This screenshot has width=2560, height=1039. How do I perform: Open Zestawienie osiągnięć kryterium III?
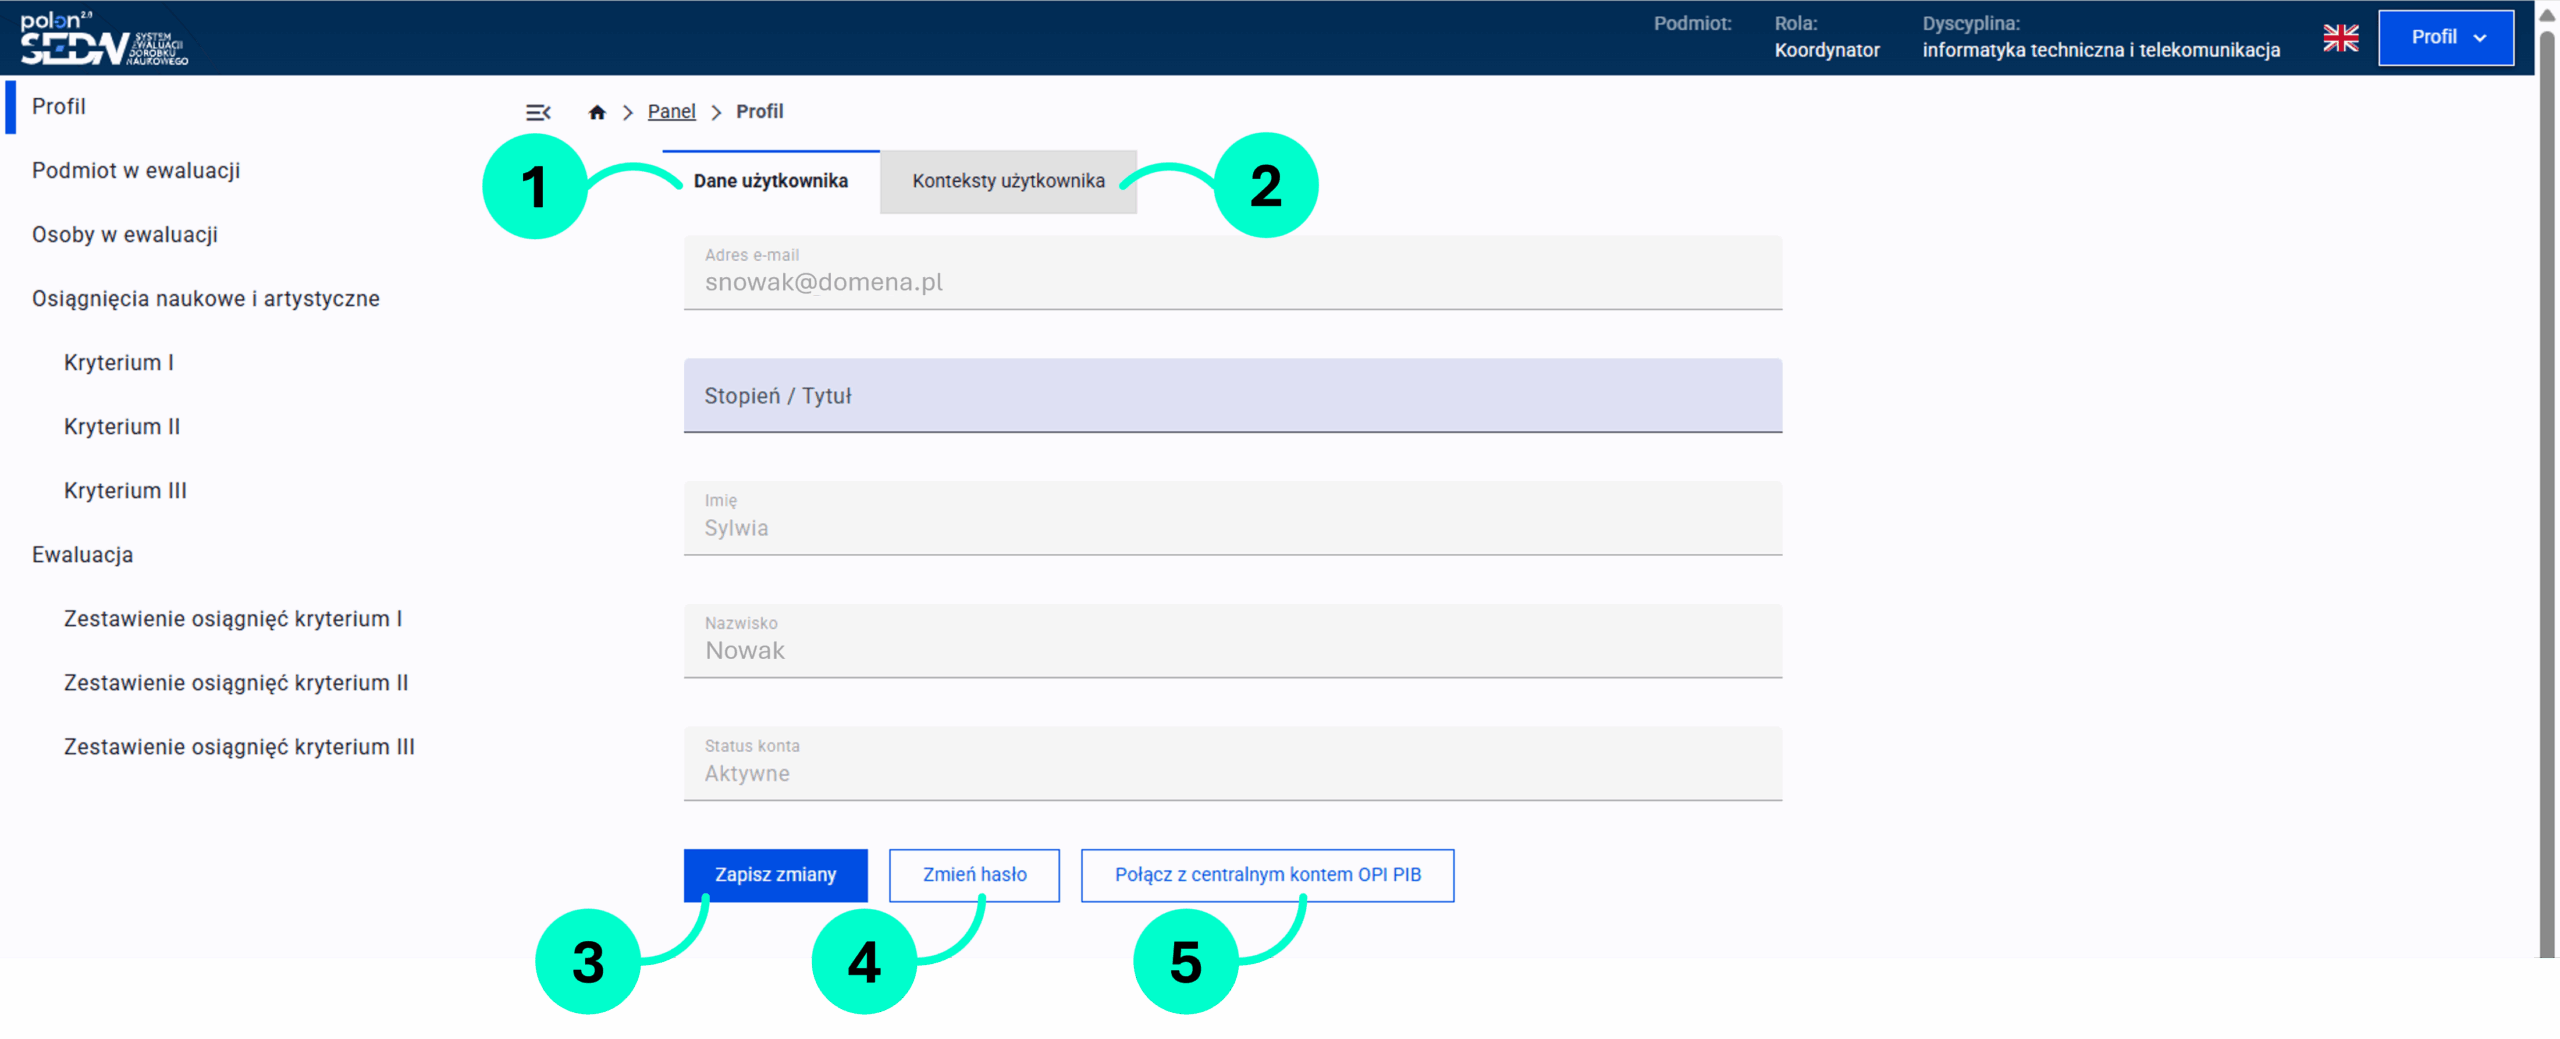[239, 747]
